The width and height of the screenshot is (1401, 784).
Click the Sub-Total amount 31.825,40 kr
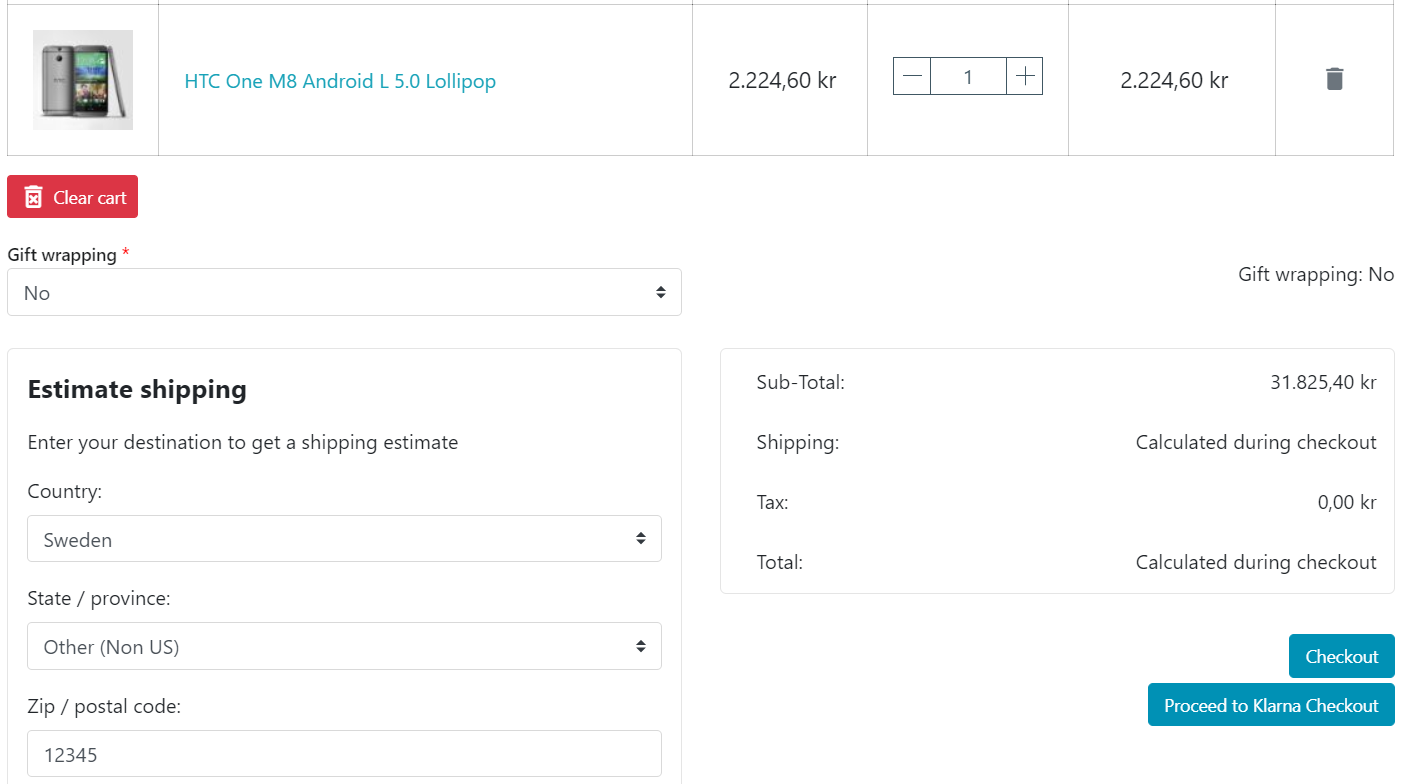1323,382
